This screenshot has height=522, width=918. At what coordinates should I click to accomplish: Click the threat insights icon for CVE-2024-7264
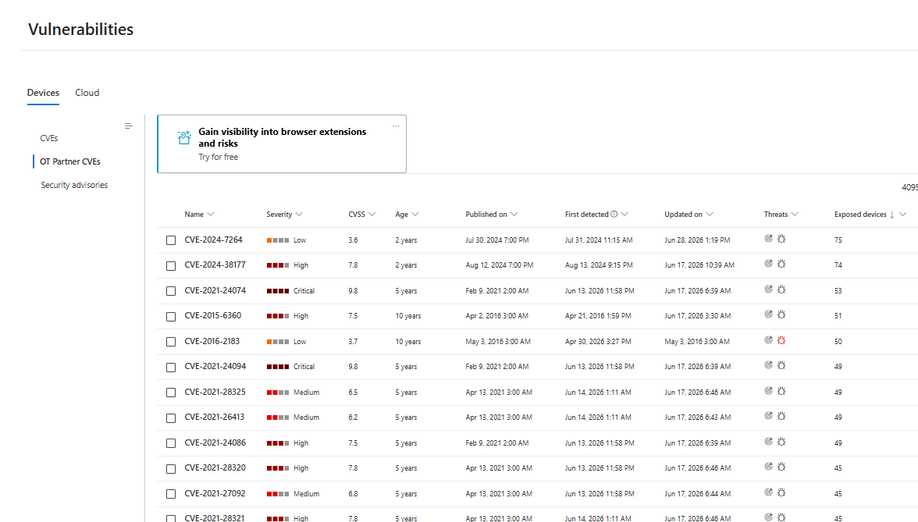click(x=769, y=239)
